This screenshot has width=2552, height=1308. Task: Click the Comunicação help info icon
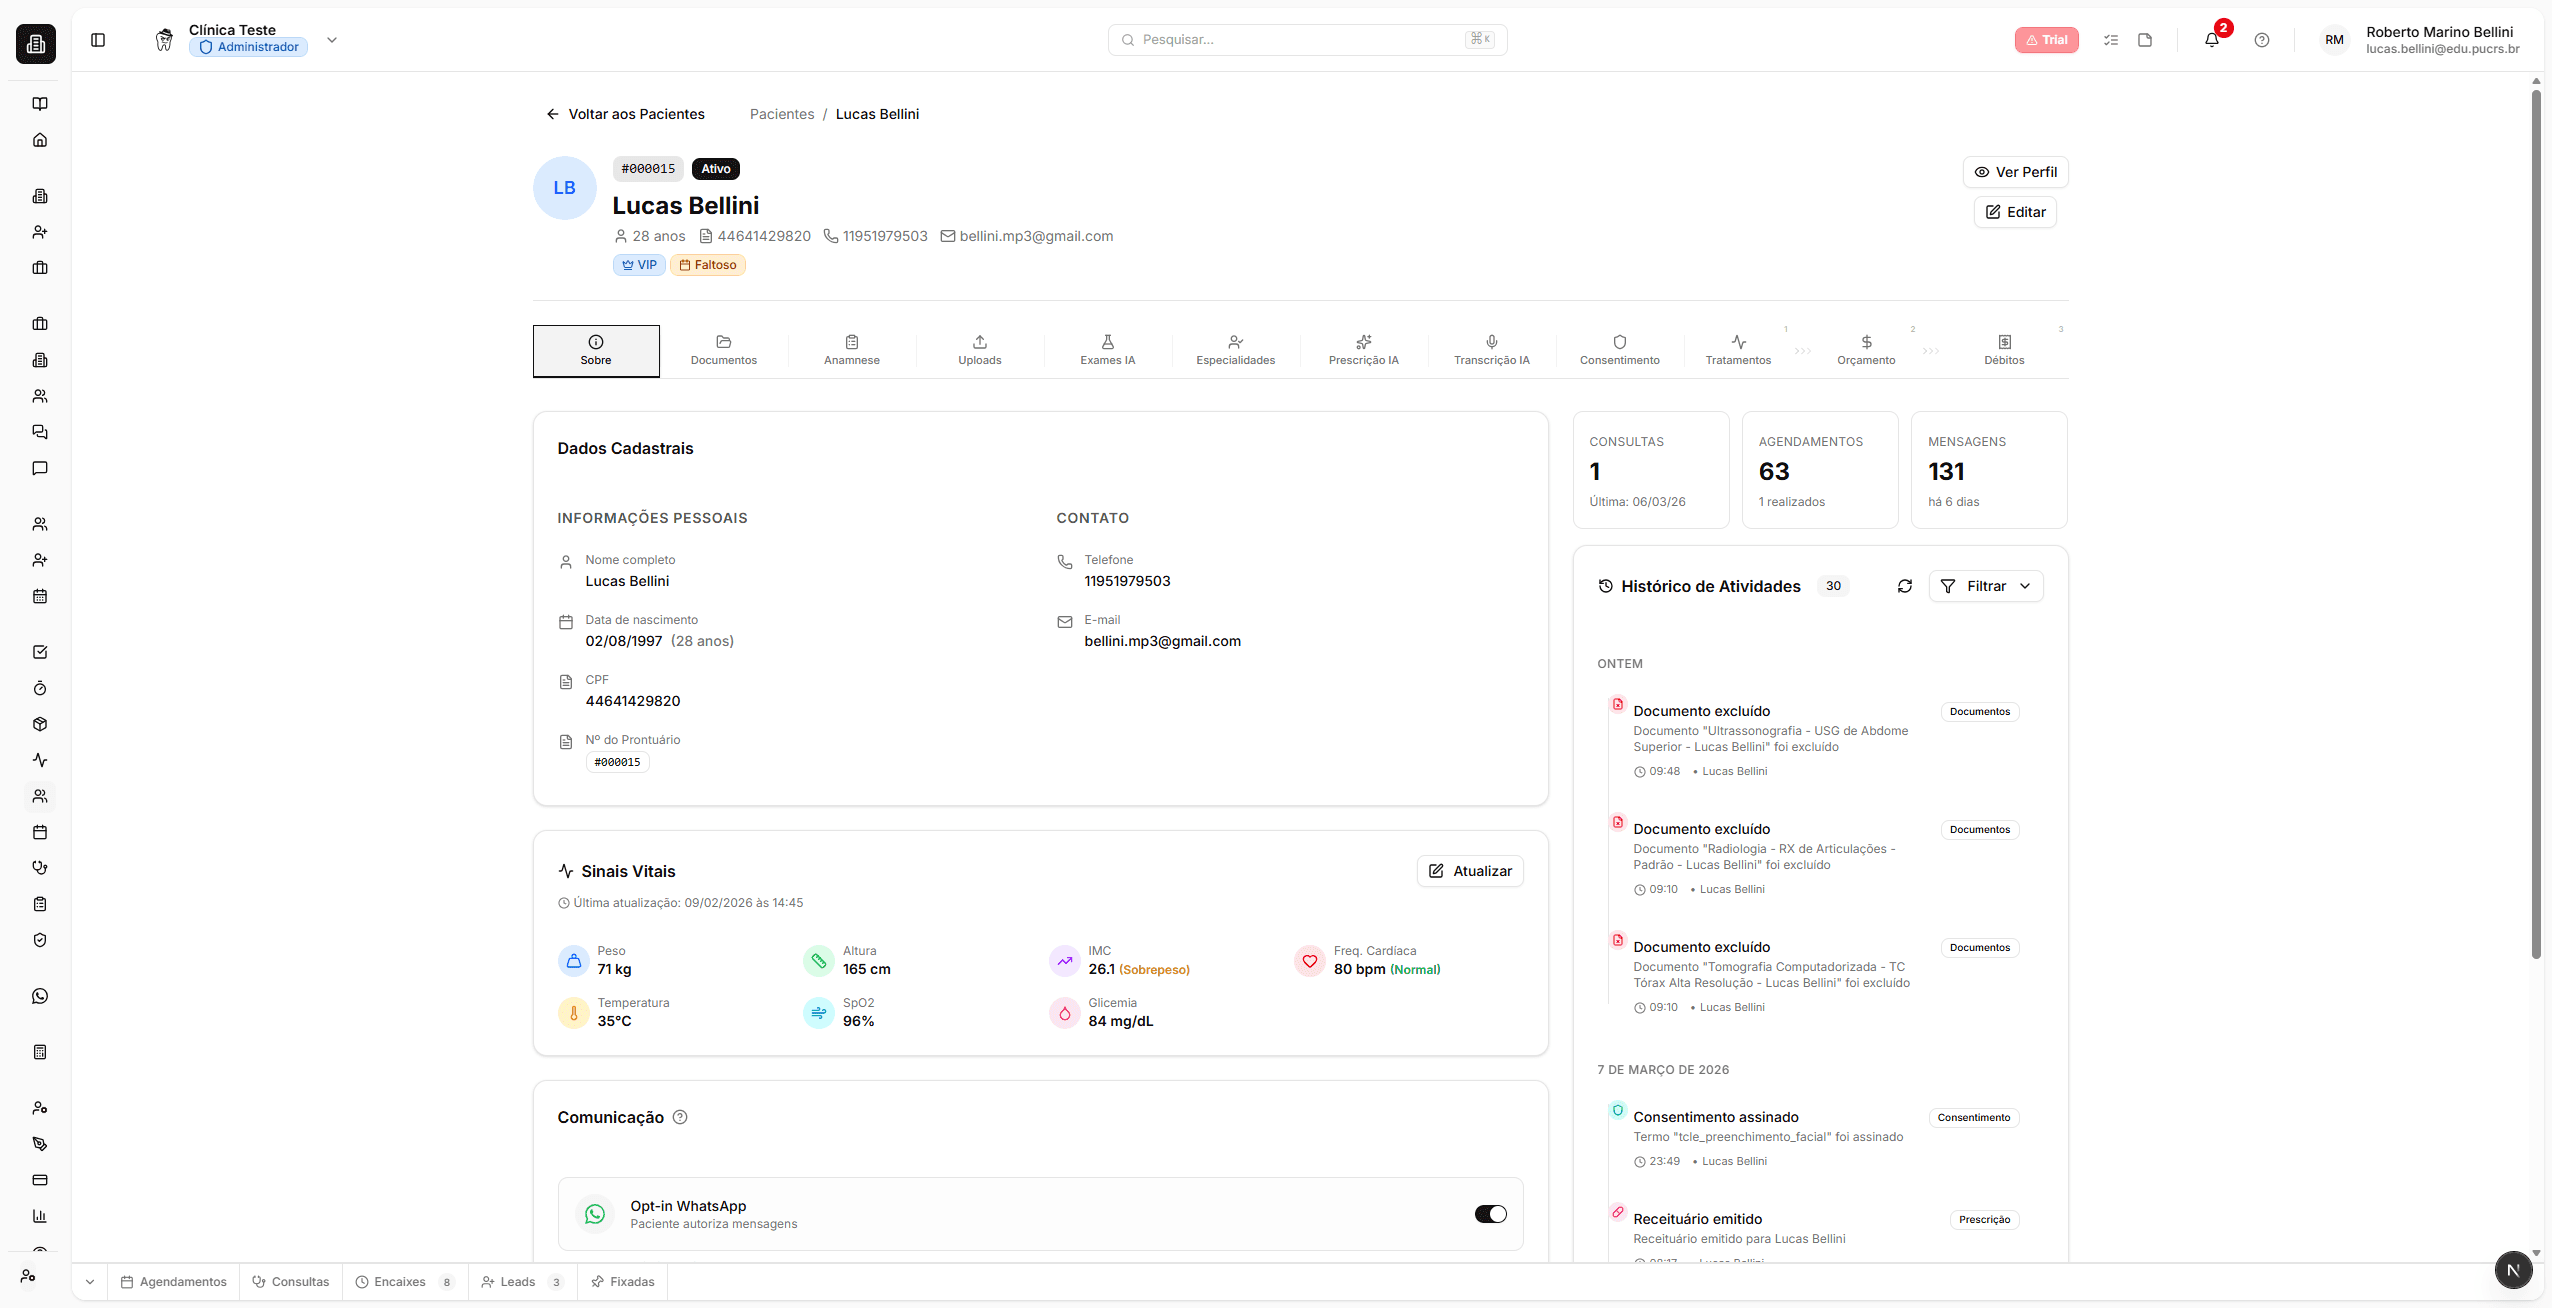tap(680, 1117)
